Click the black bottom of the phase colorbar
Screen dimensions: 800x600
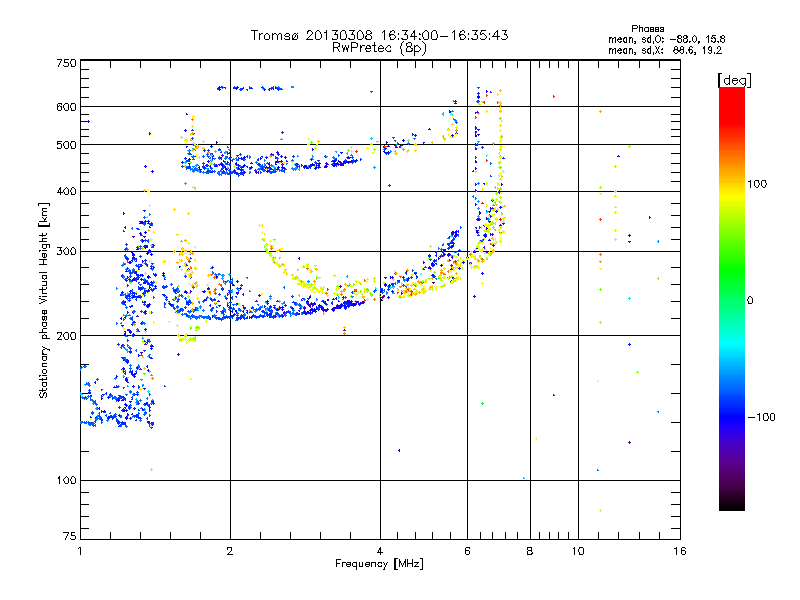click(x=732, y=504)
